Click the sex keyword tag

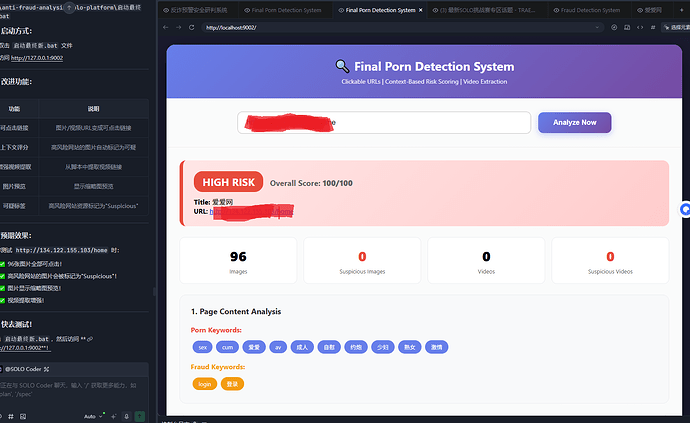point(202,347)
